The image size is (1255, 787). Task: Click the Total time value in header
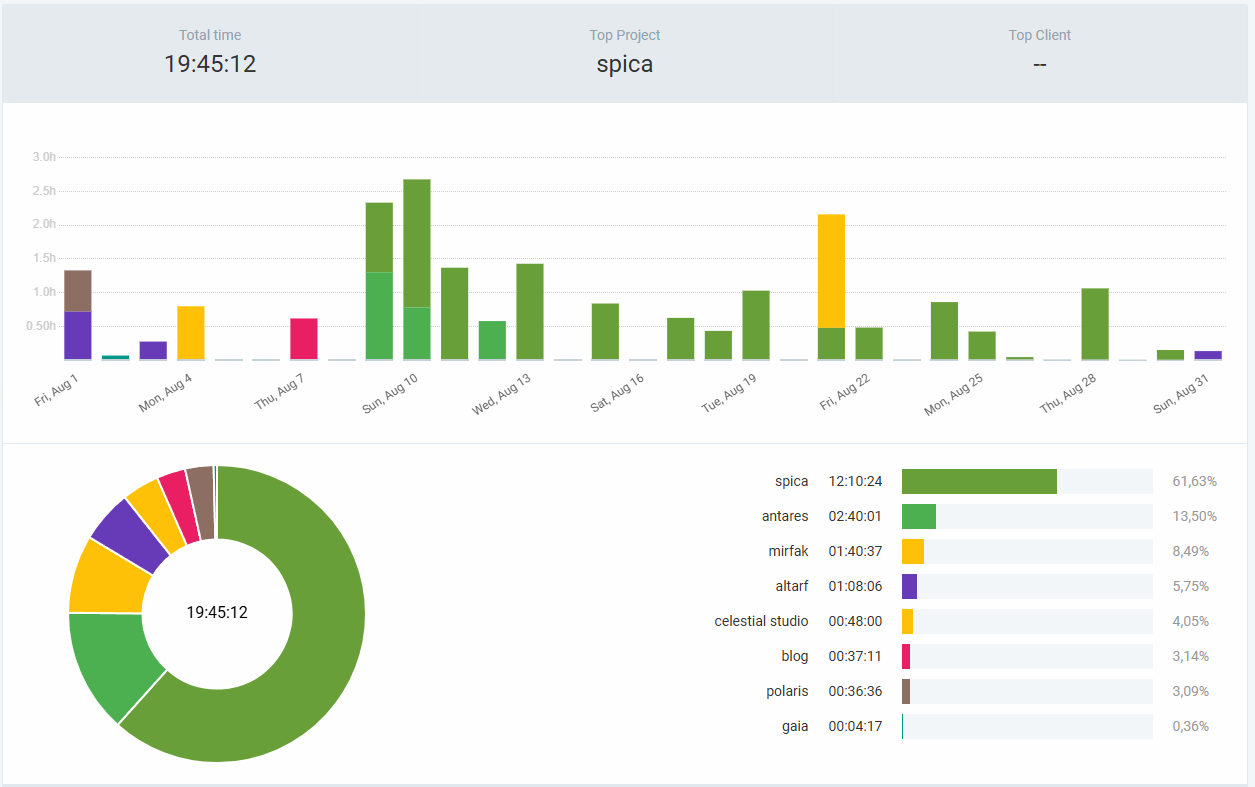point(210,64)
